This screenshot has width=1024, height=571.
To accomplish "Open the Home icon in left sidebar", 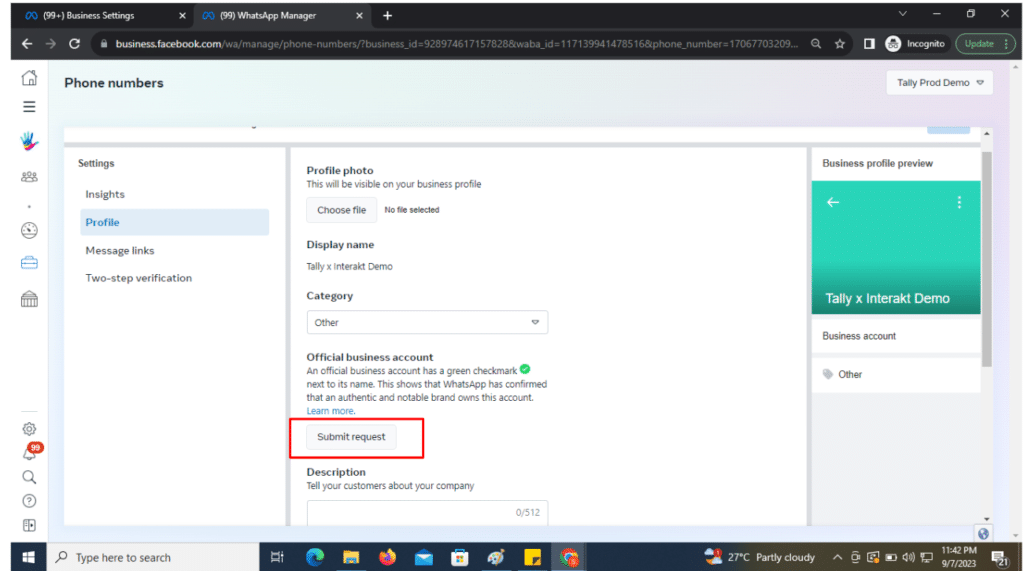I will click(29, 78).
